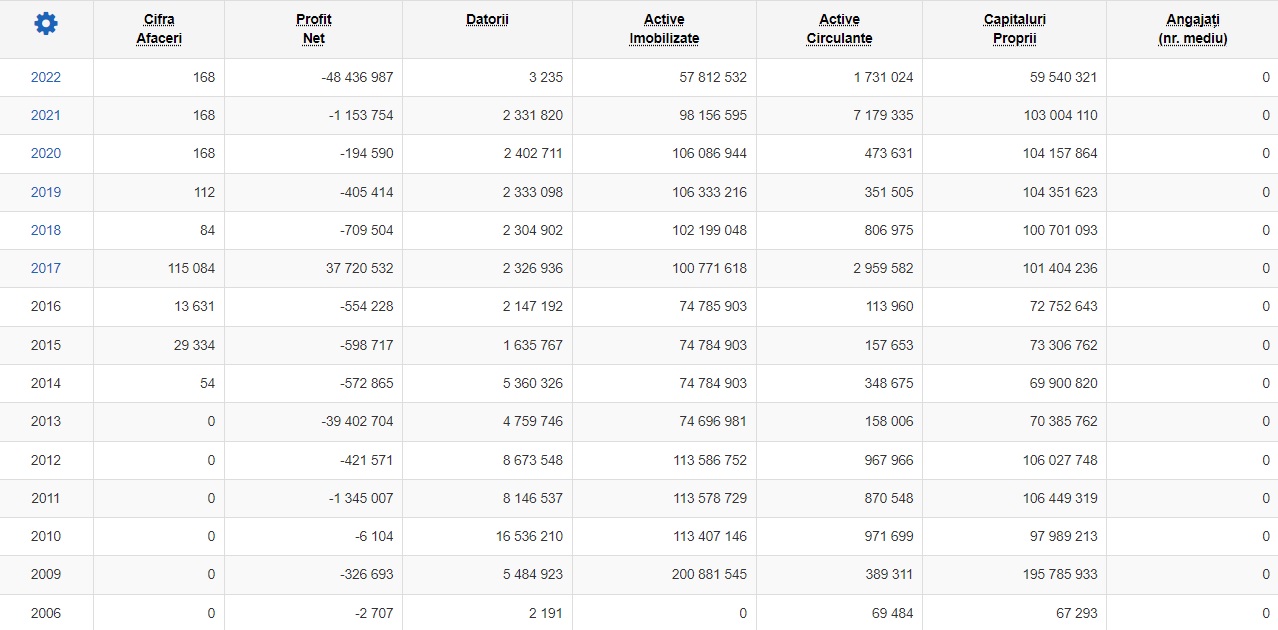Click cifra afaceri value 115 084

[x=192, y=268]
